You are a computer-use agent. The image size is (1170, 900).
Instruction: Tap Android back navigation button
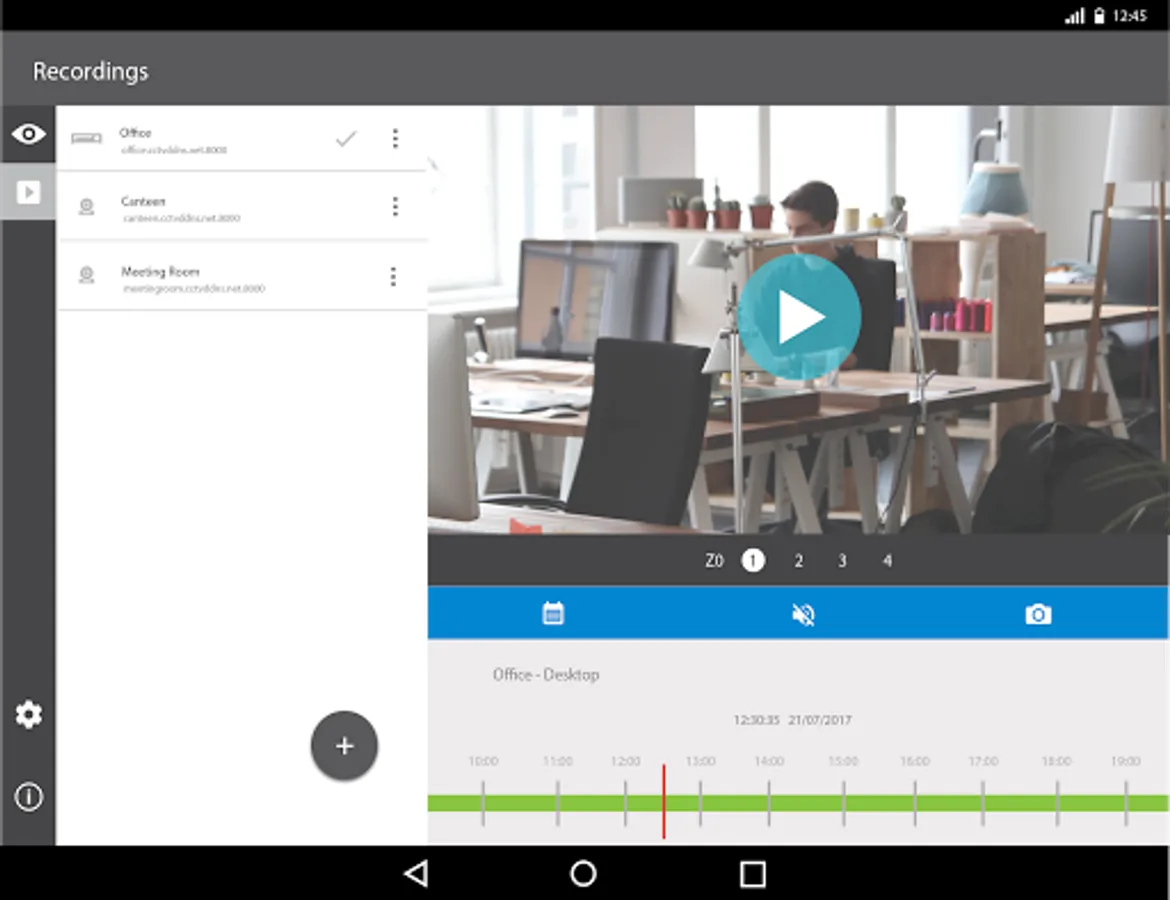point(416,874)
